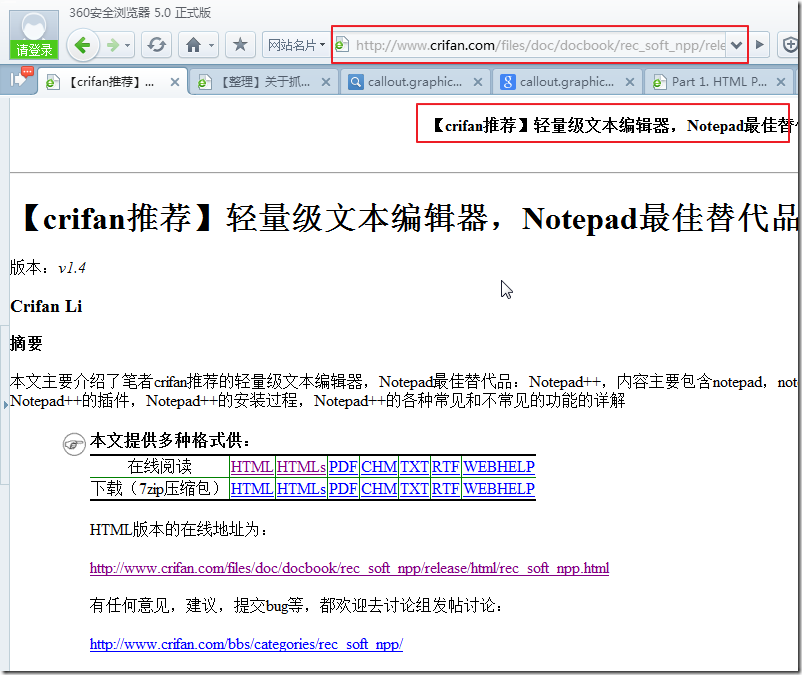Click the tab list icon with red badge

(x=20, y=78)
